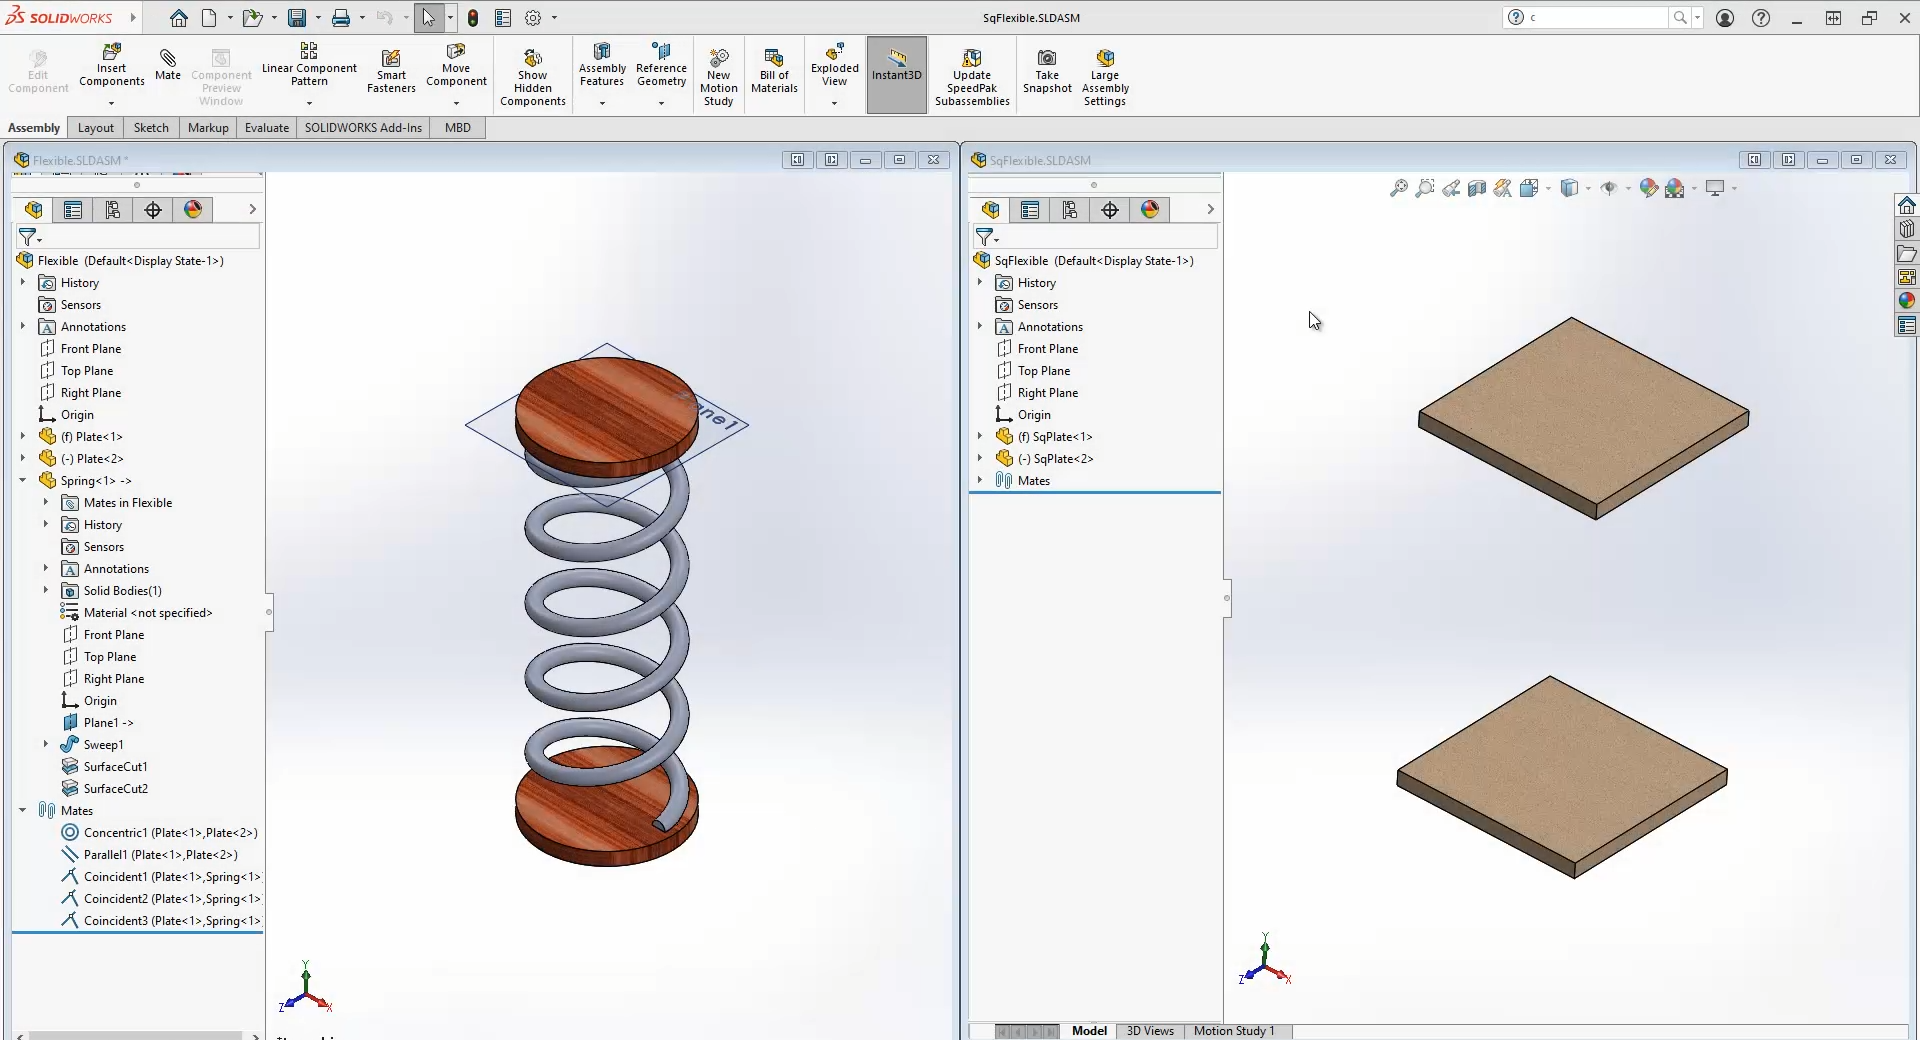This screenshot has width=1920, height=1040.
Task: Open DisplayManager tab in SqFlexible panel
Action: click(1150, 209)
